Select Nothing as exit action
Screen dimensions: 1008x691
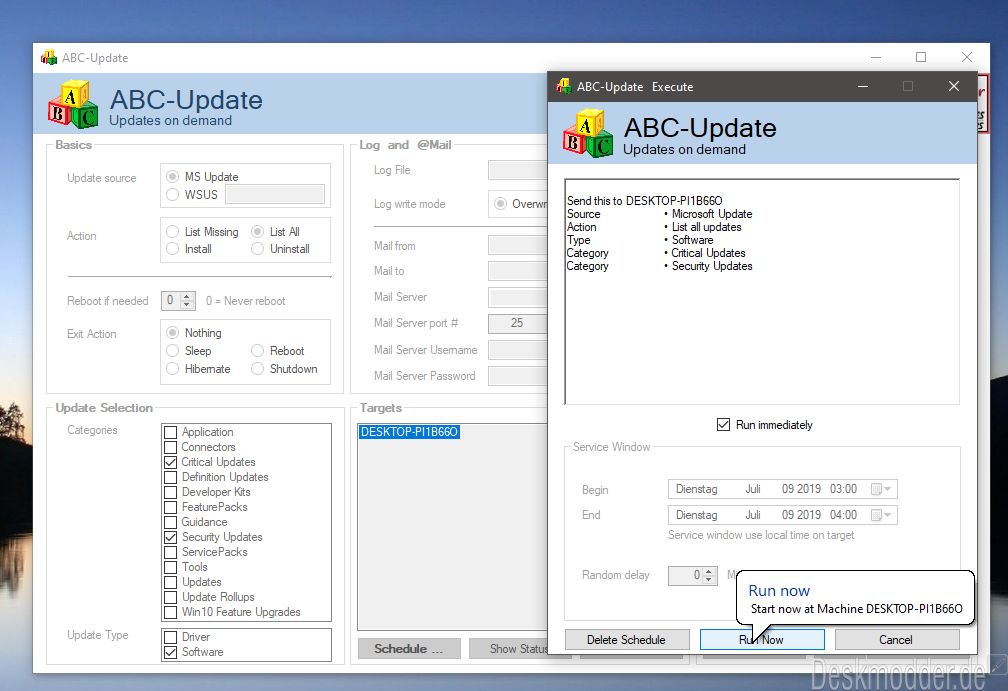(x=172, y=332)
